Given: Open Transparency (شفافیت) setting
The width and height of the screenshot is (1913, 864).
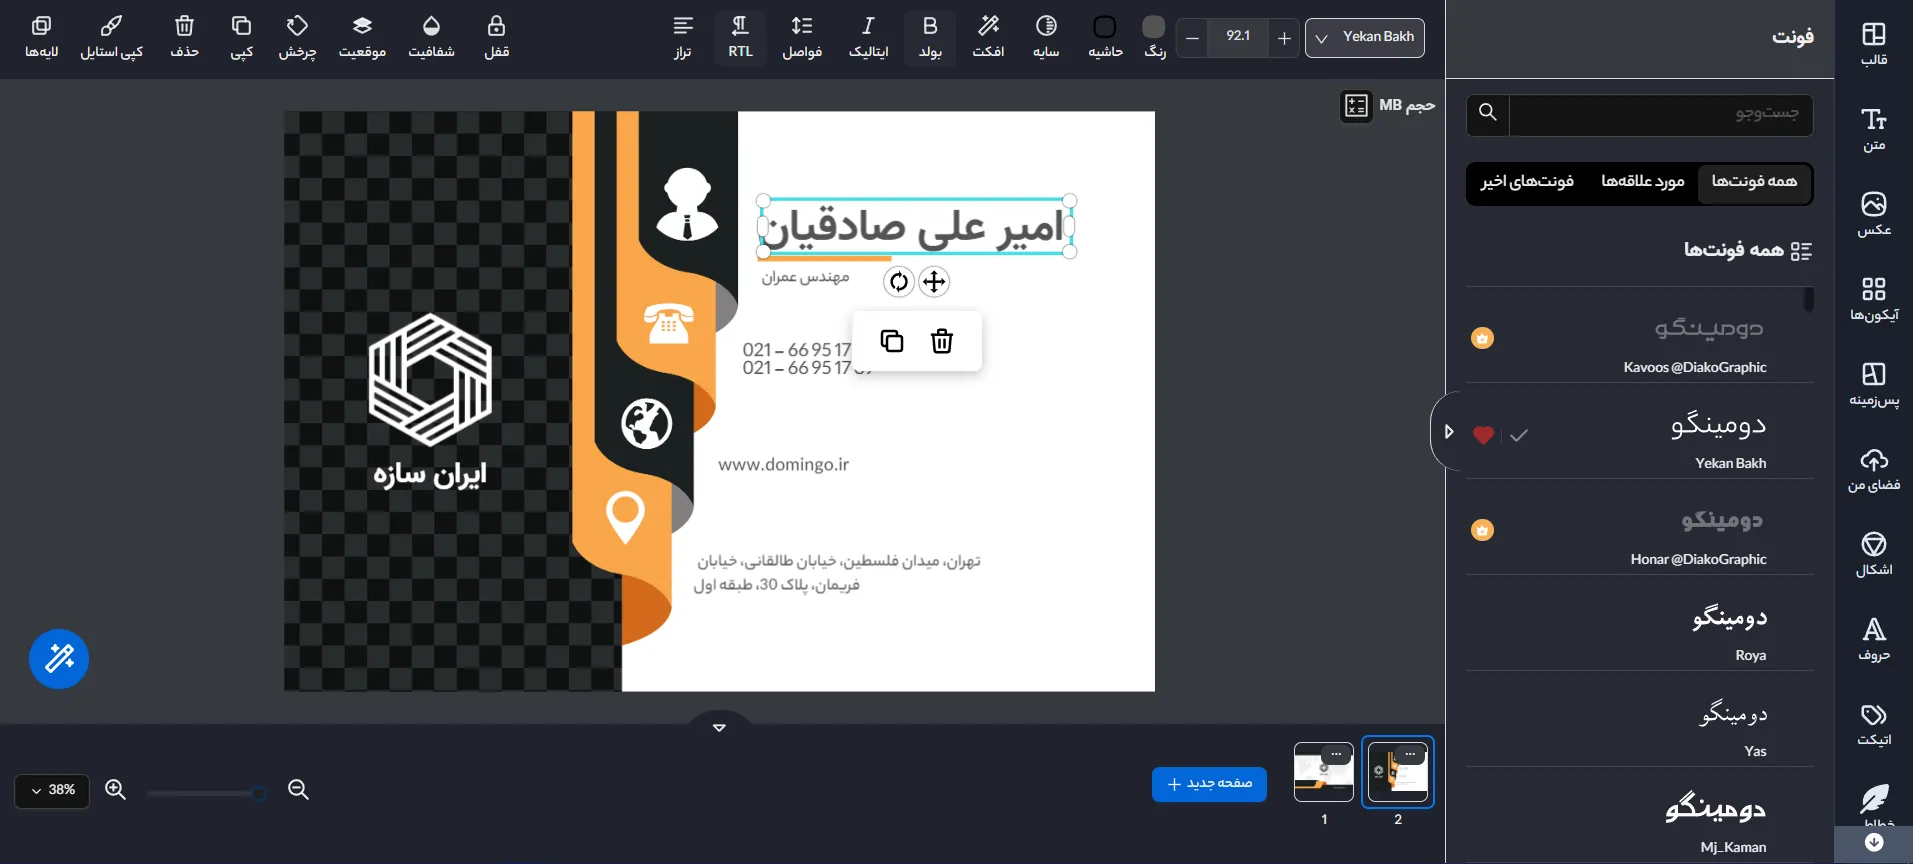Looking at the screenshot, I should pyautogui.click(x=431, y=37).
